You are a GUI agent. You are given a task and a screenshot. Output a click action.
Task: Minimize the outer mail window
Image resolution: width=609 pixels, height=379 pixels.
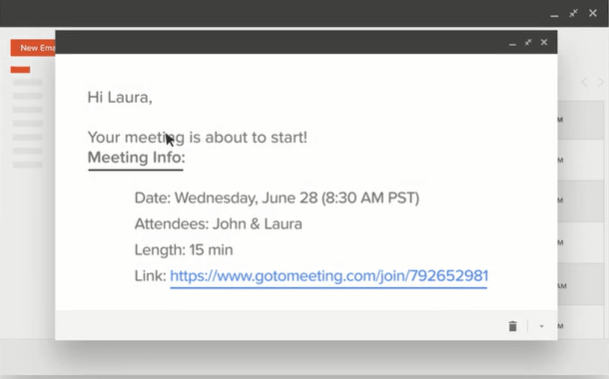(554, 15)
